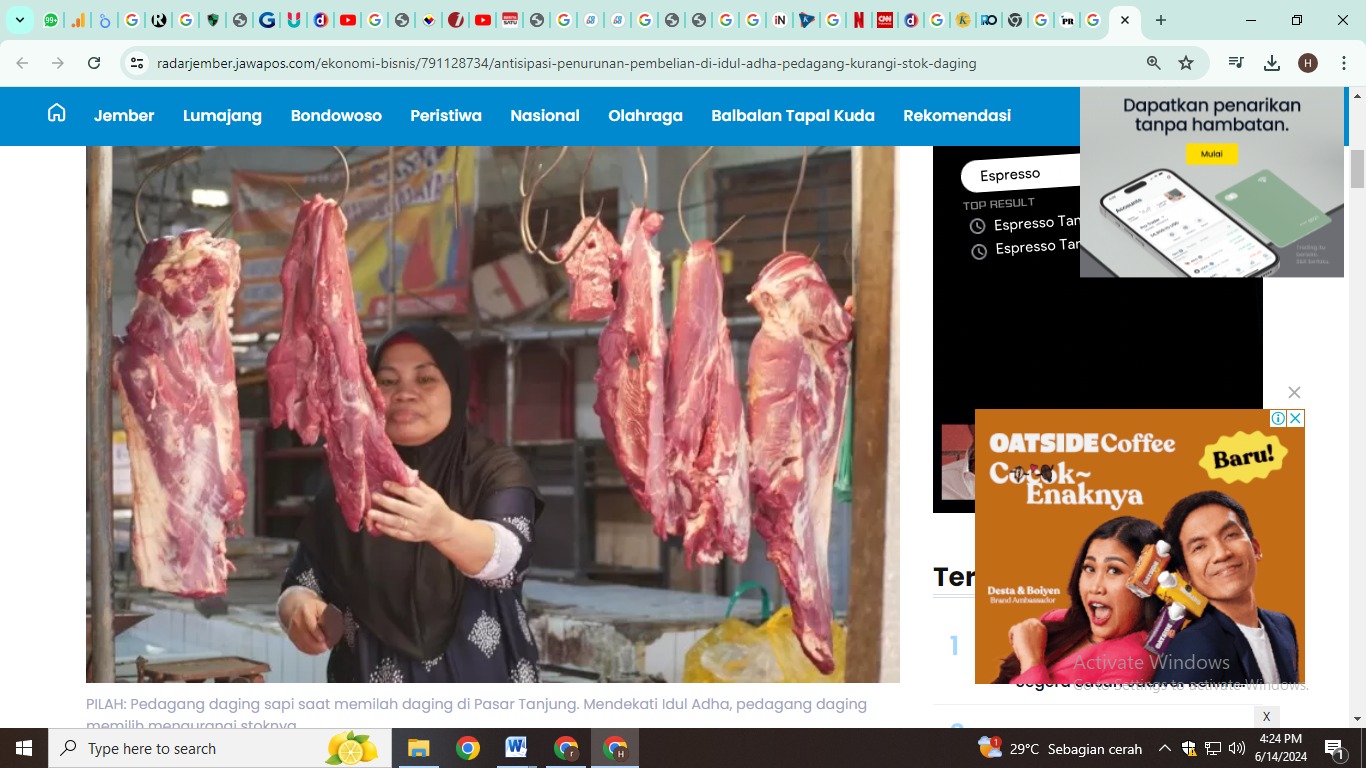This screenshot has height=768, width=1366.
Task: Open the WhatsApp tab with 99+ badge
Action: 51,20
